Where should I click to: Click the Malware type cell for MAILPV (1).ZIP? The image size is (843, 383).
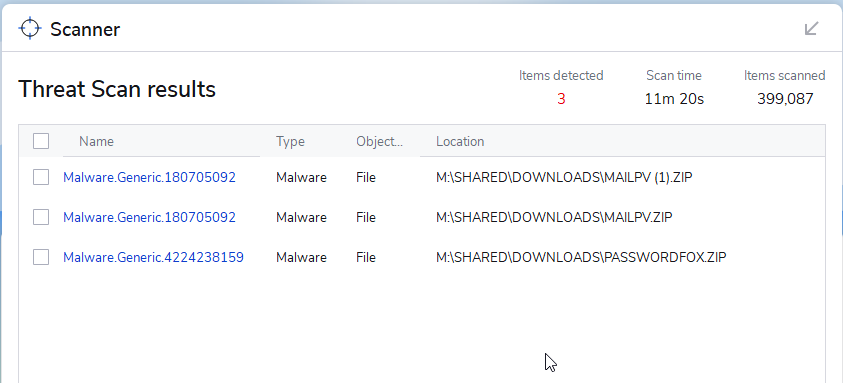301,177
